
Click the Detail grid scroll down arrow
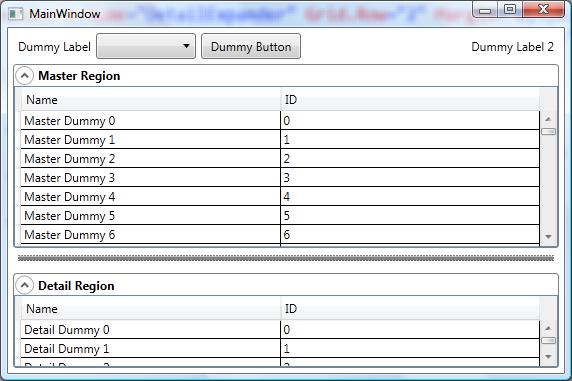coord(548,357)
